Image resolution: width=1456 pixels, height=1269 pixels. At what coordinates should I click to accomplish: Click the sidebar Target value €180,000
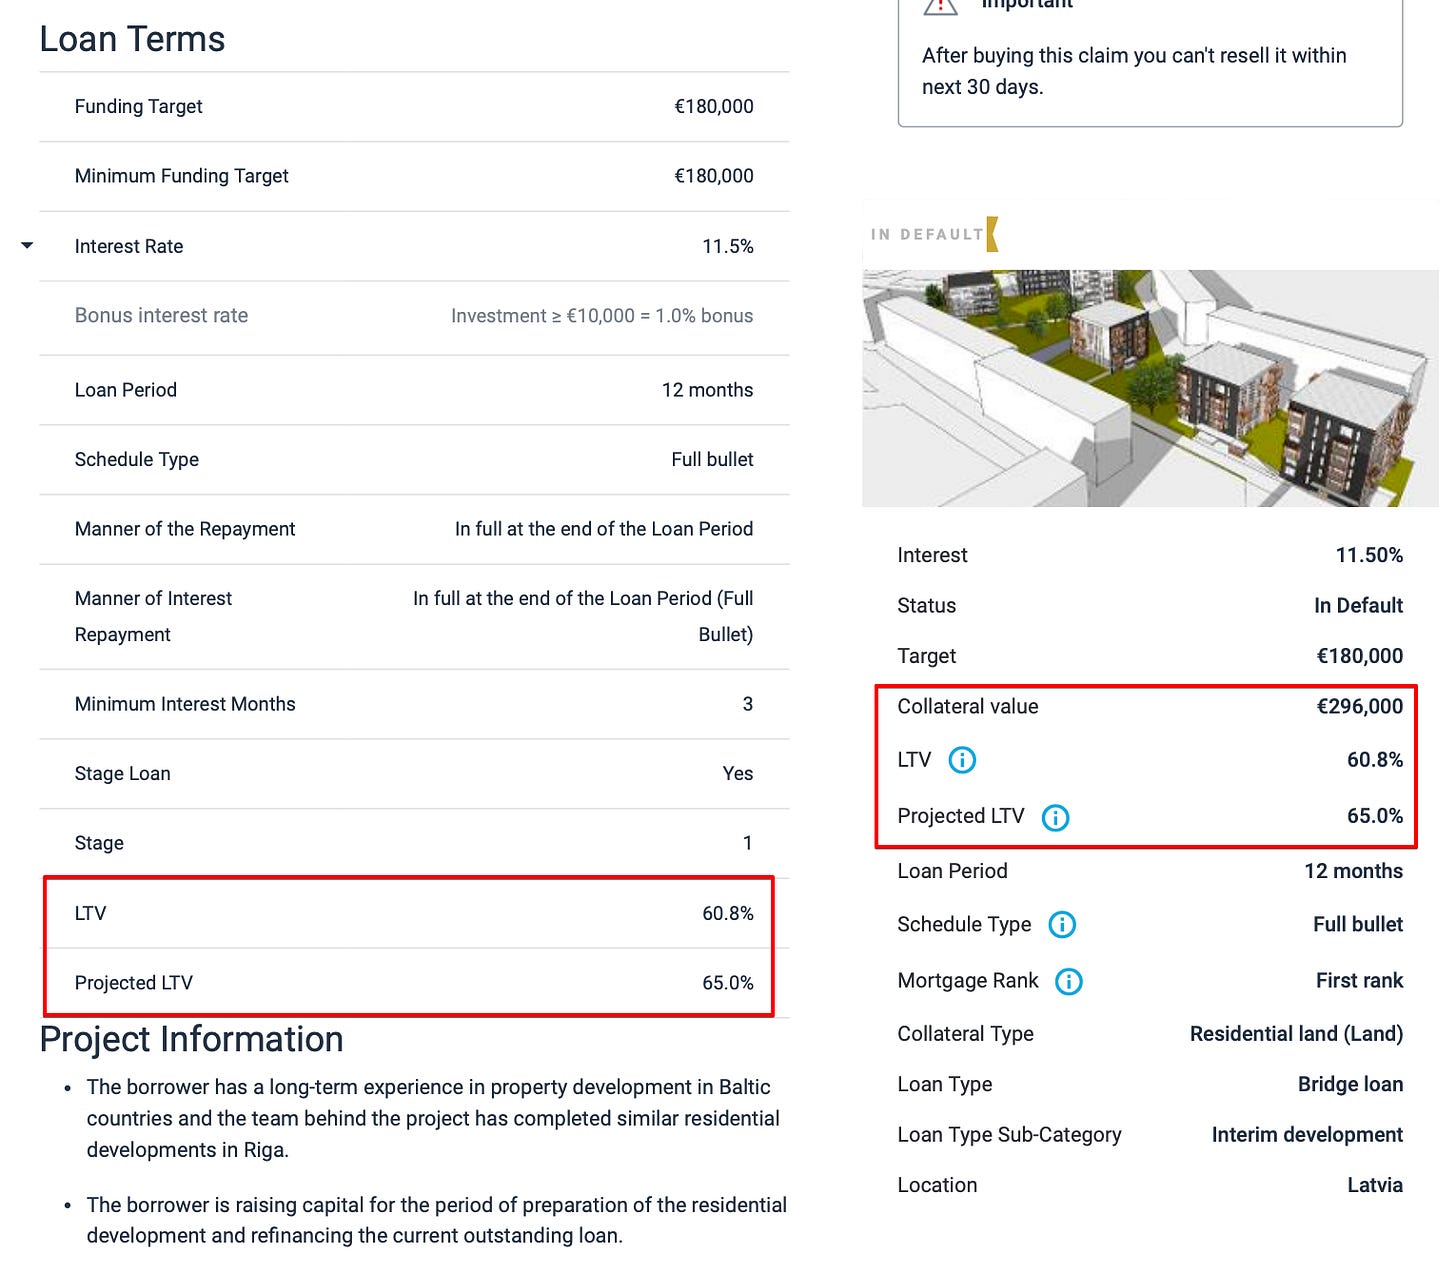coord(1359,656)
